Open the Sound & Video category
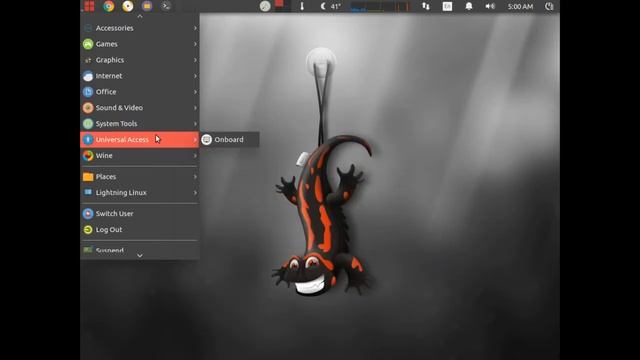640x360 pixels. coord(140,108)
